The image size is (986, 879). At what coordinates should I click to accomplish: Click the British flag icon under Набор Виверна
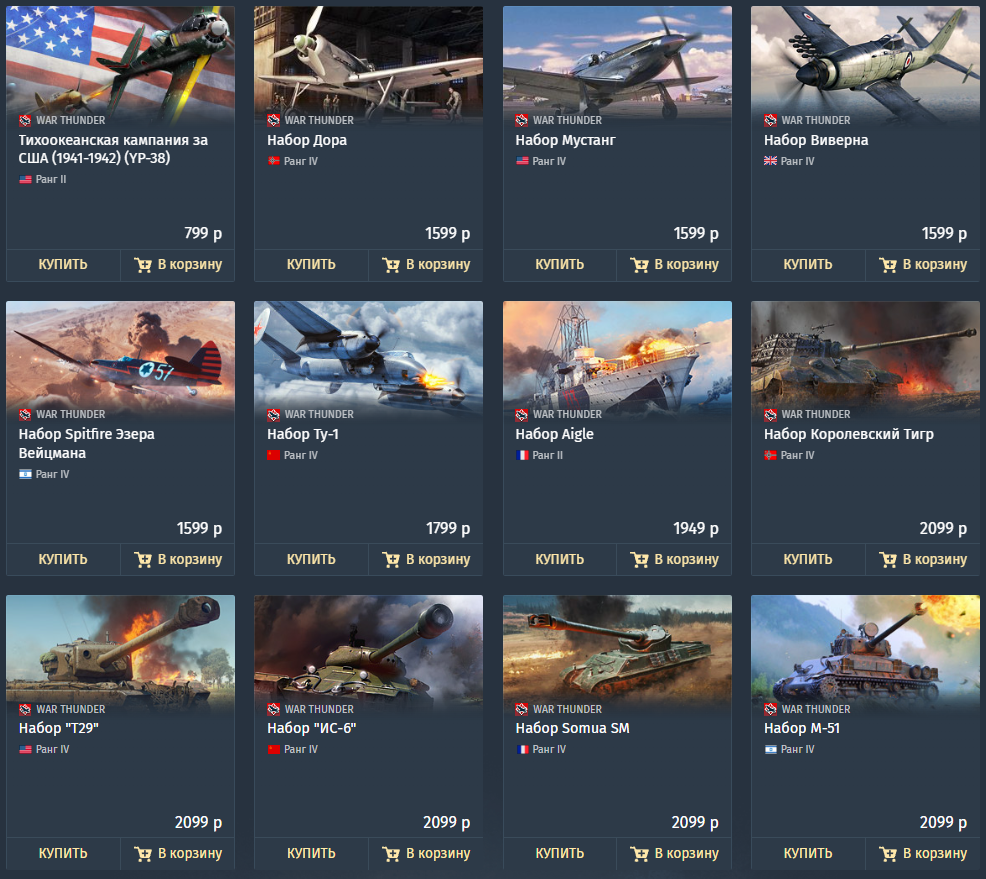point(770,161)
